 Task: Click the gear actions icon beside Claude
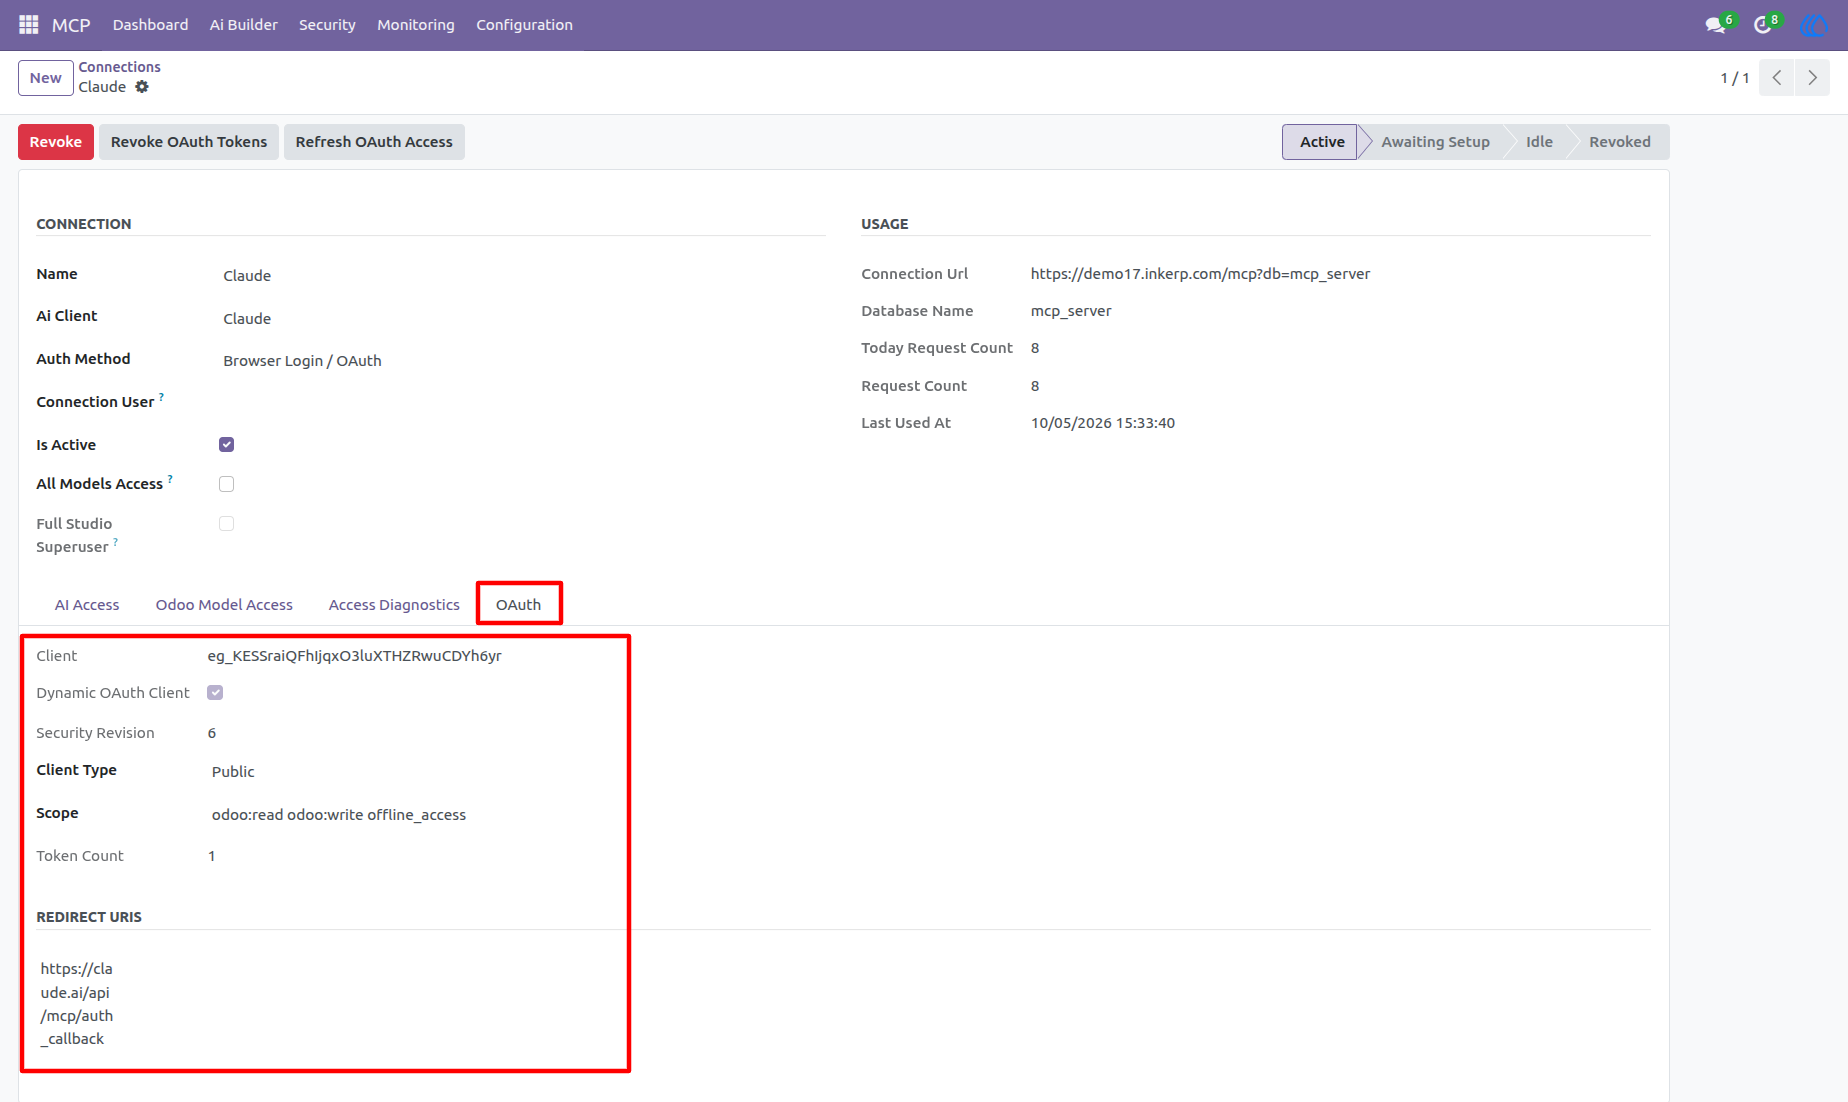142,87
